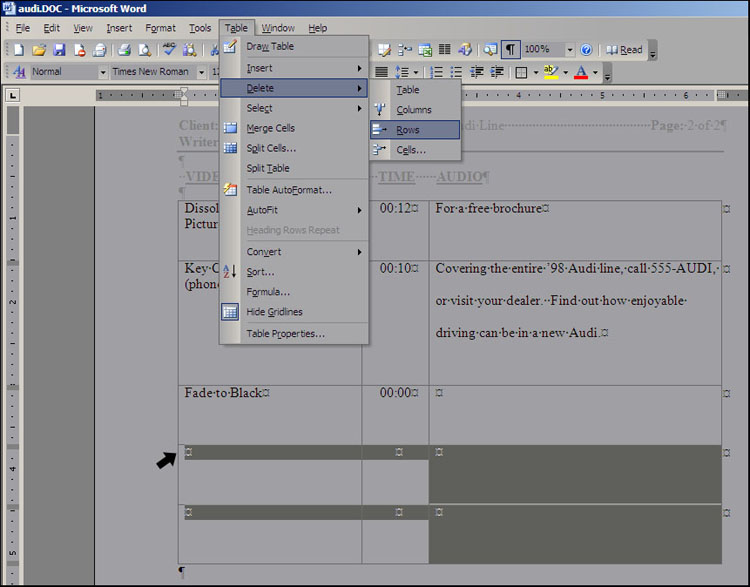This screenshot has width=750, height=587.
Task: Open the 100% zoom dropdown arrow
Action: pos(570,50)
